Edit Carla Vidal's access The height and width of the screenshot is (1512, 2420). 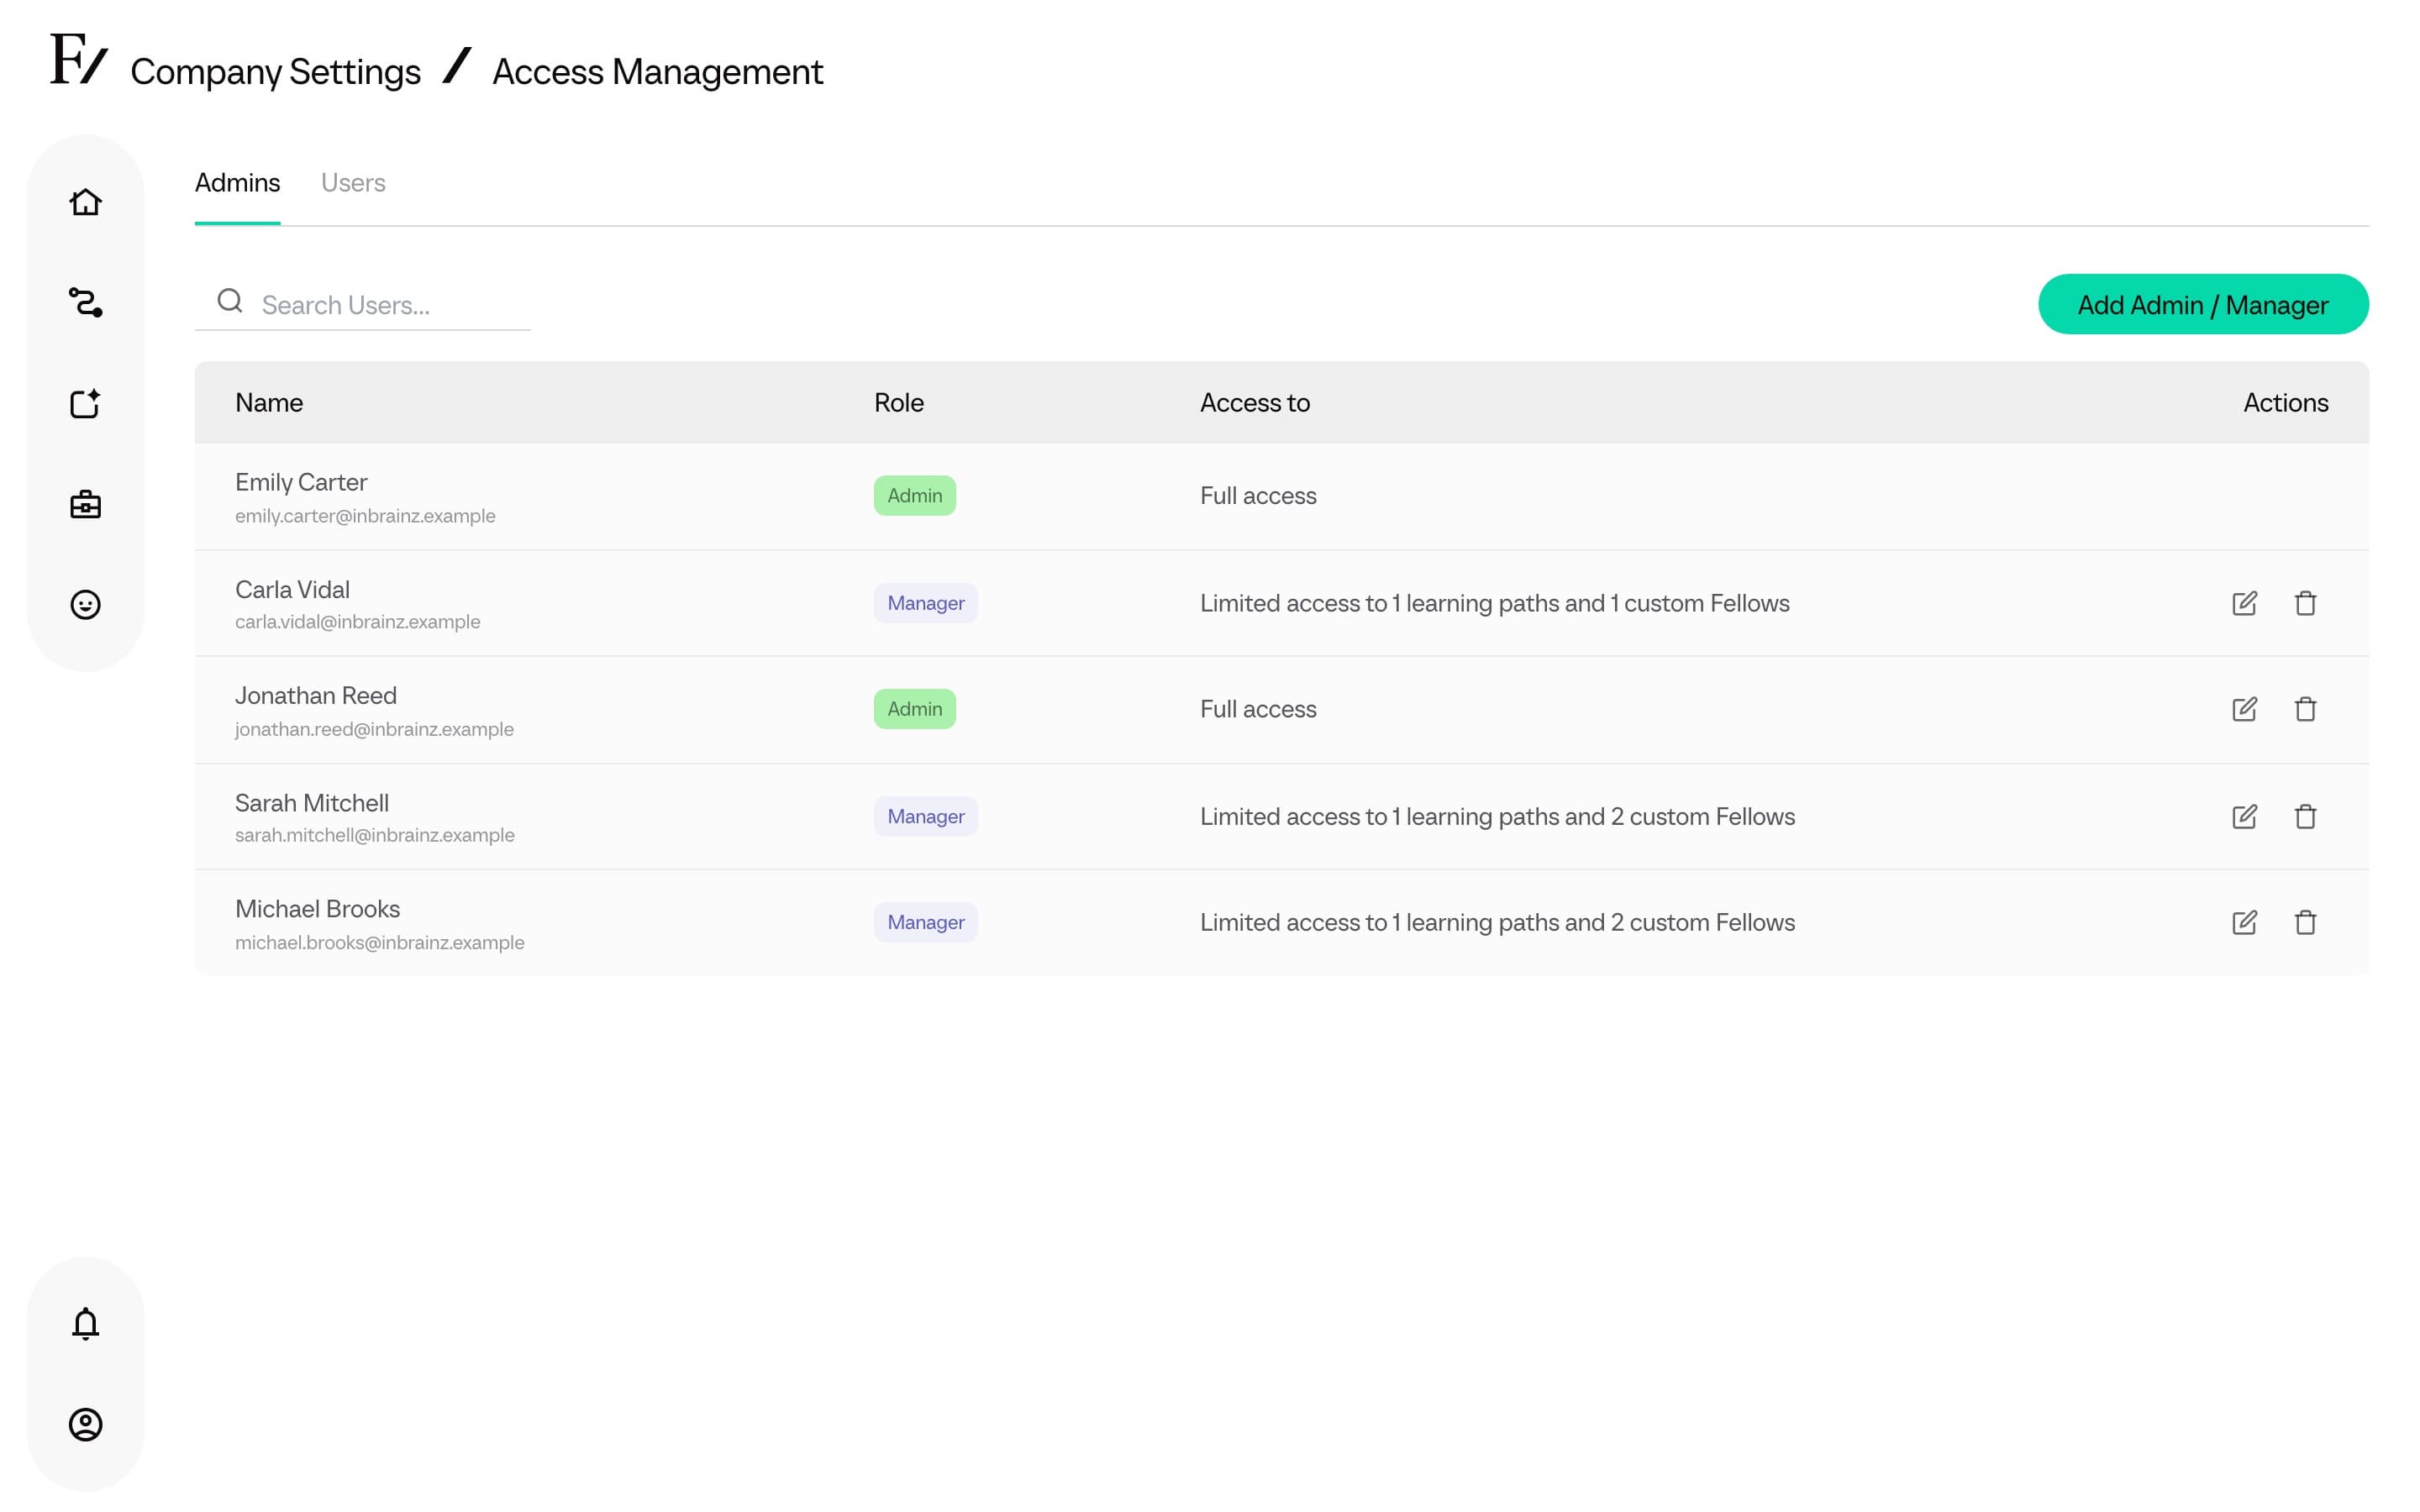pyautogui.click(x=2244, y=603)
